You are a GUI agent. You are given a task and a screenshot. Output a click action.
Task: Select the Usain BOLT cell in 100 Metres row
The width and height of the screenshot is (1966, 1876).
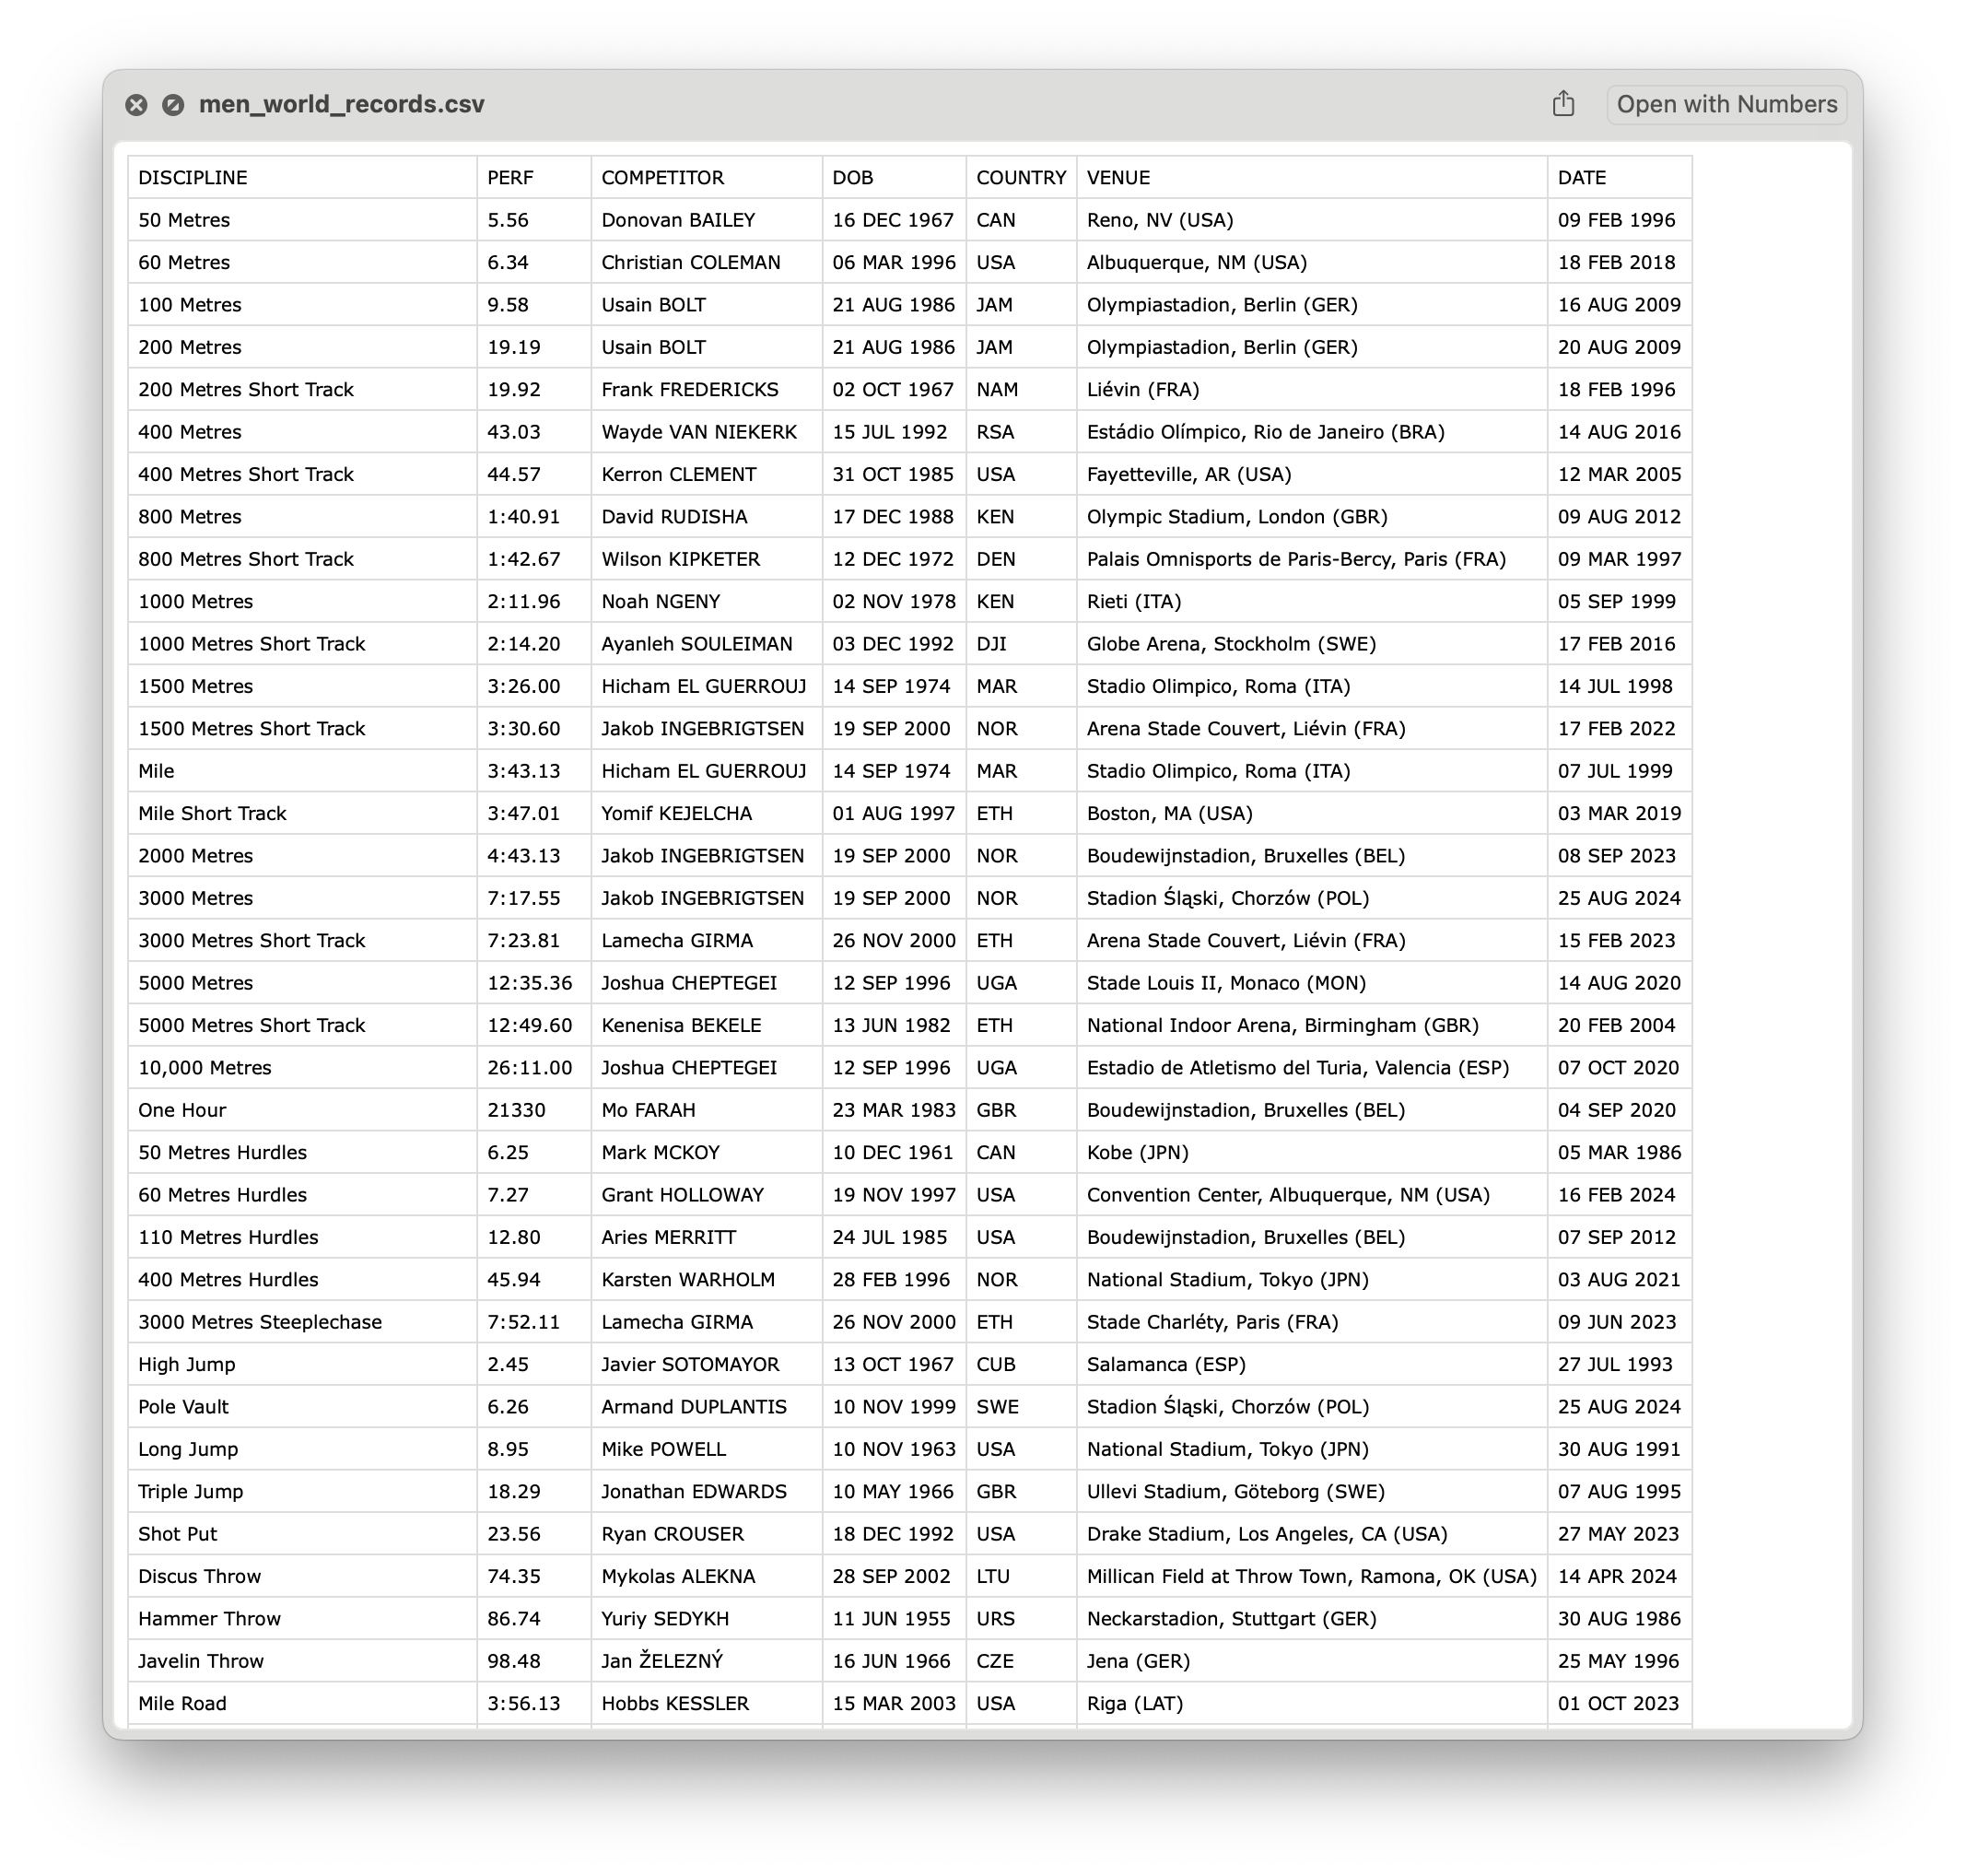click(x=705, y=305)
